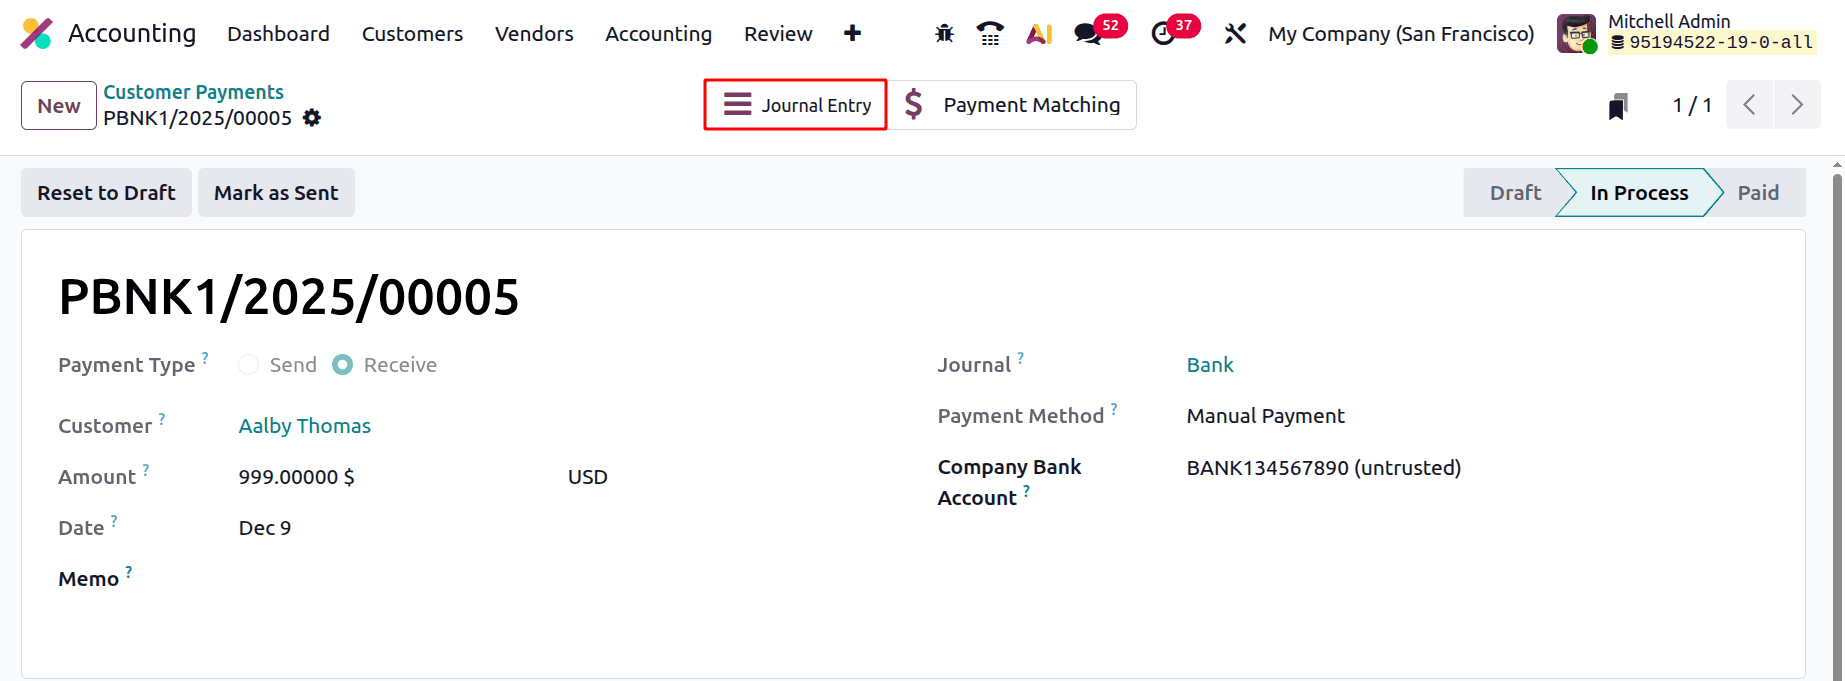This screenshot has height=681, width=1845.
Task: Click Mitchell Admin avatar picture
Action: point(1577,34)
